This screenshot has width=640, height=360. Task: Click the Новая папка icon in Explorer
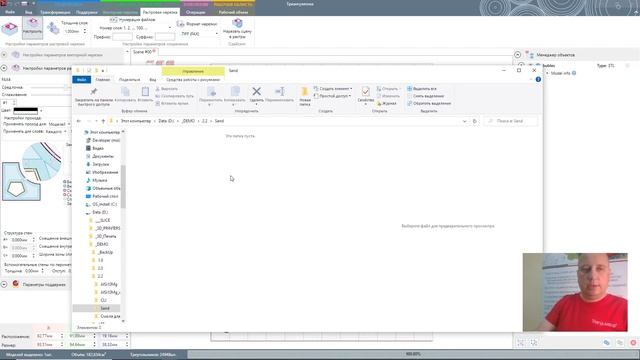pos(304,91)
